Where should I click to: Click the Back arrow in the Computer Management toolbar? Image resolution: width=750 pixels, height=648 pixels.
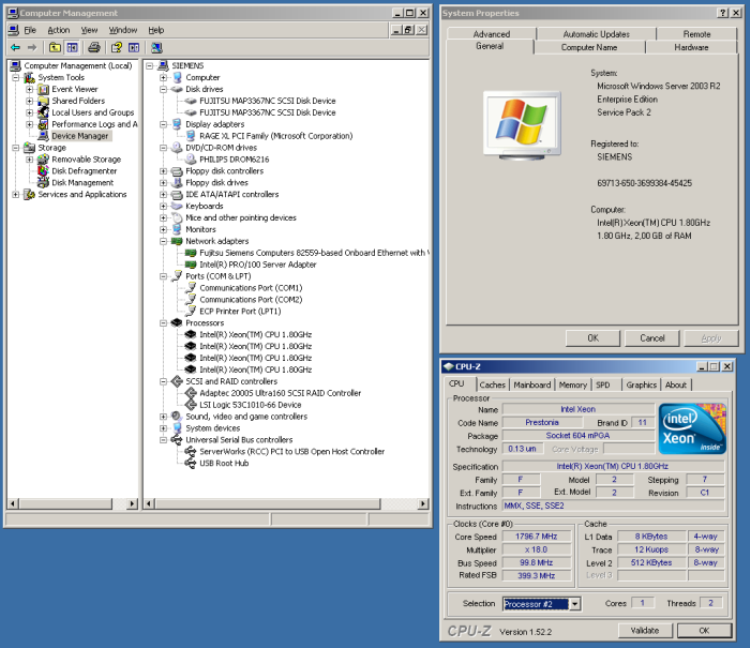click(x=15, y=47)
